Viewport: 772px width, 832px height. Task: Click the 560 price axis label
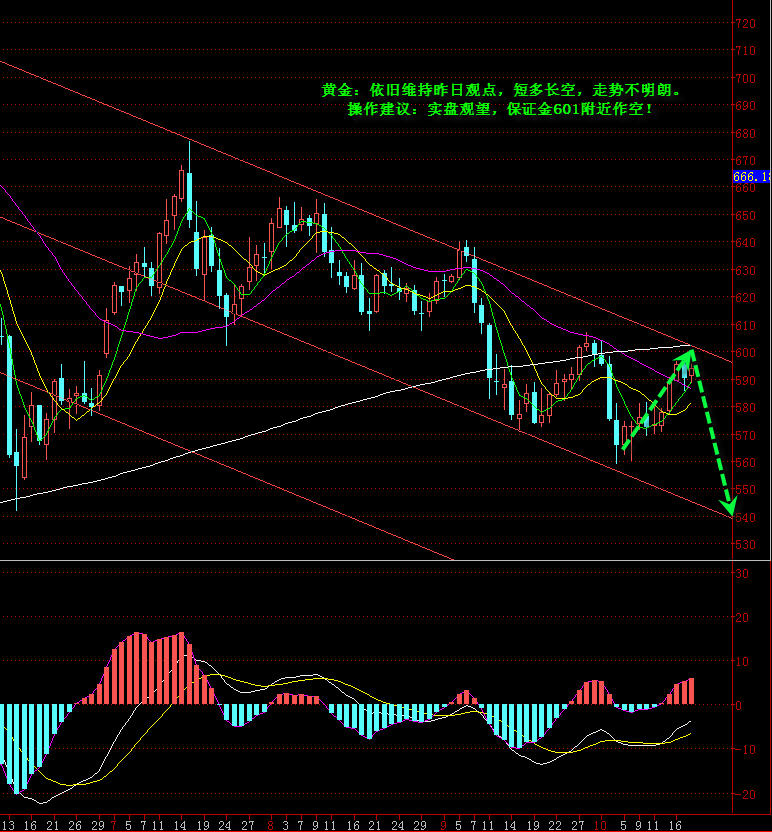coord(745,463)
